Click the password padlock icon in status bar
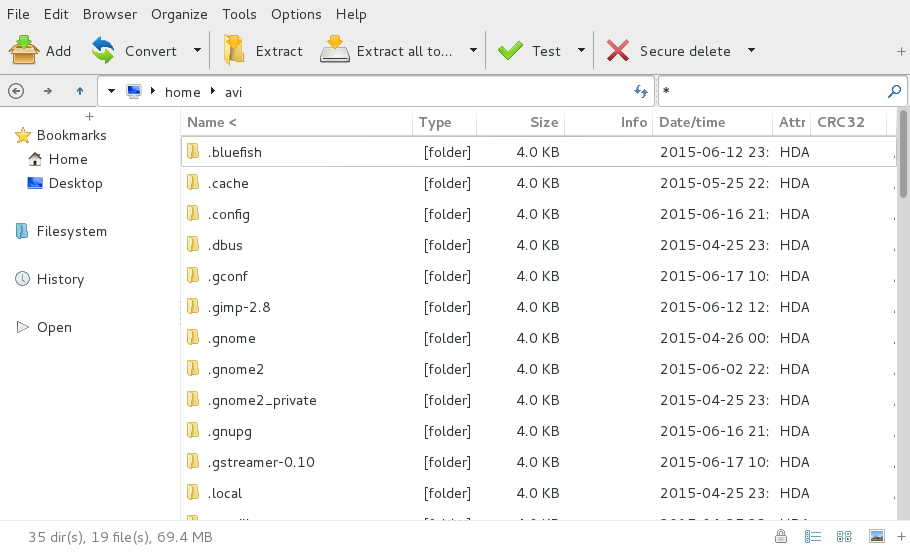The width and height of the screenshot is (910, 552). pos(780,537)
